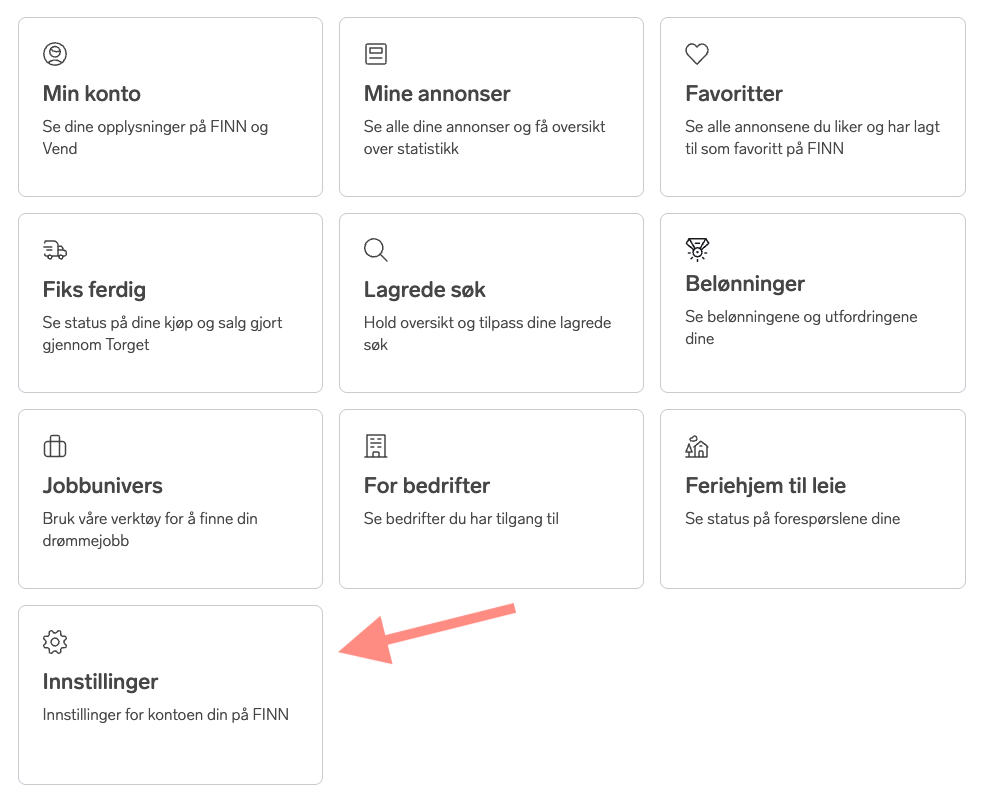This screenshot has height=797, width=982.
Task: View the Belønninger title
Action: point(745,284)
